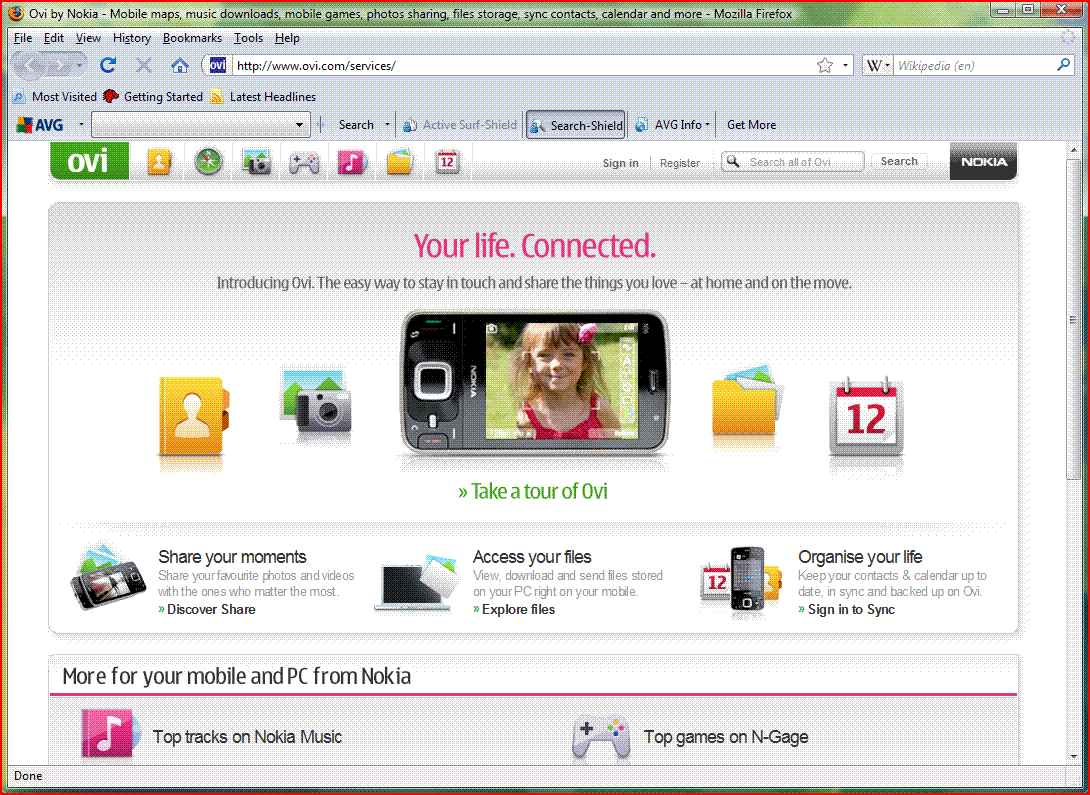The image size is (1090, 795).
Task: Open the Edit menu
Action: pos(54,38)
